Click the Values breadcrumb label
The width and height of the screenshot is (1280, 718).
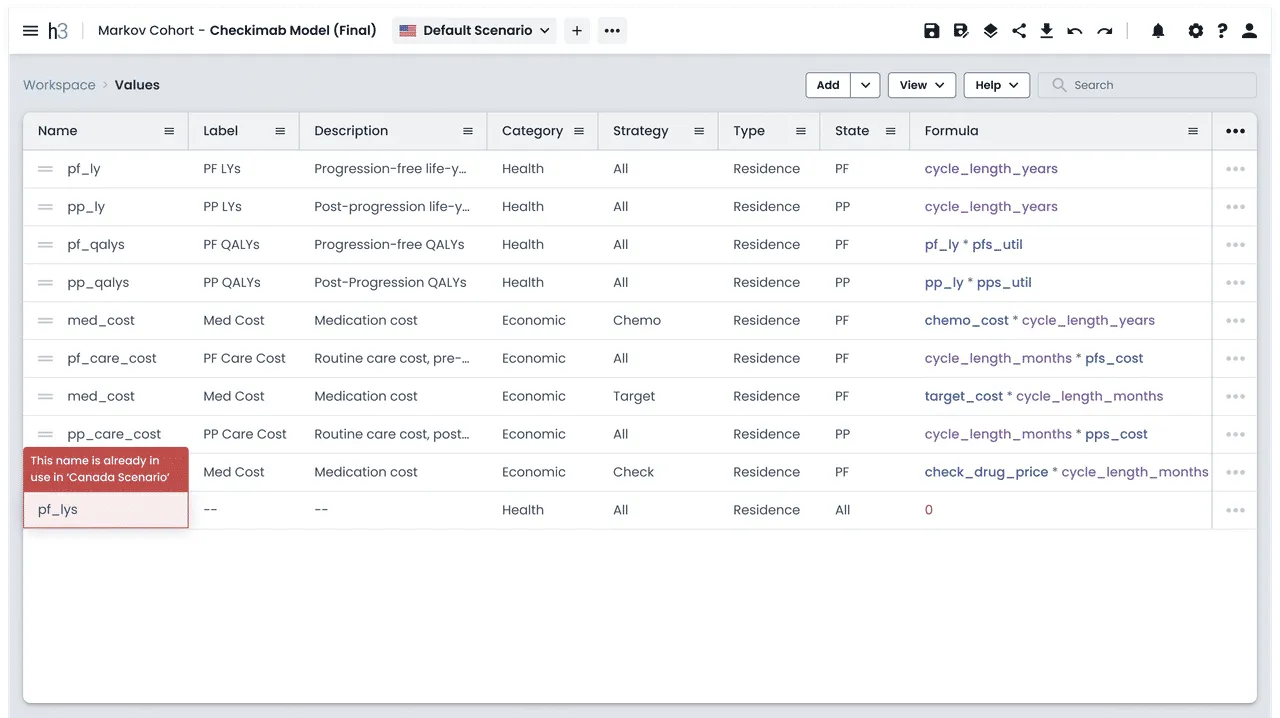[x=137, y=85]
